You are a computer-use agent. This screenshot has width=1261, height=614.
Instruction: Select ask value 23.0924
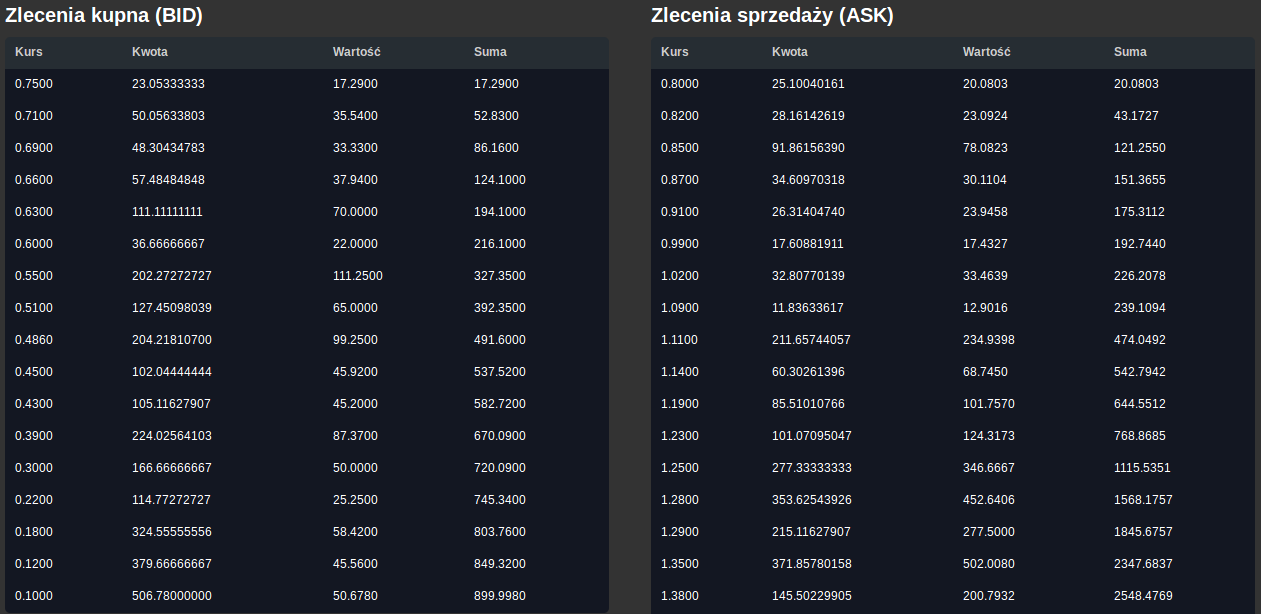985,116
